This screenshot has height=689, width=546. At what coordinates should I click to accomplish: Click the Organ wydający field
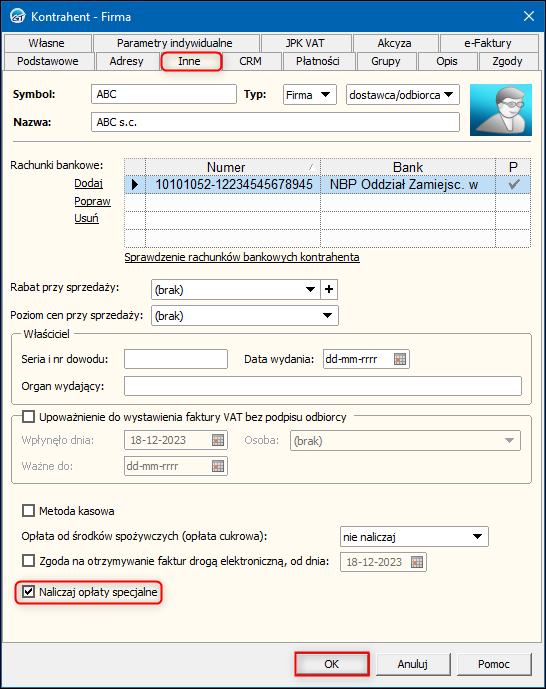pyautogui.click(x=323, y=386)
